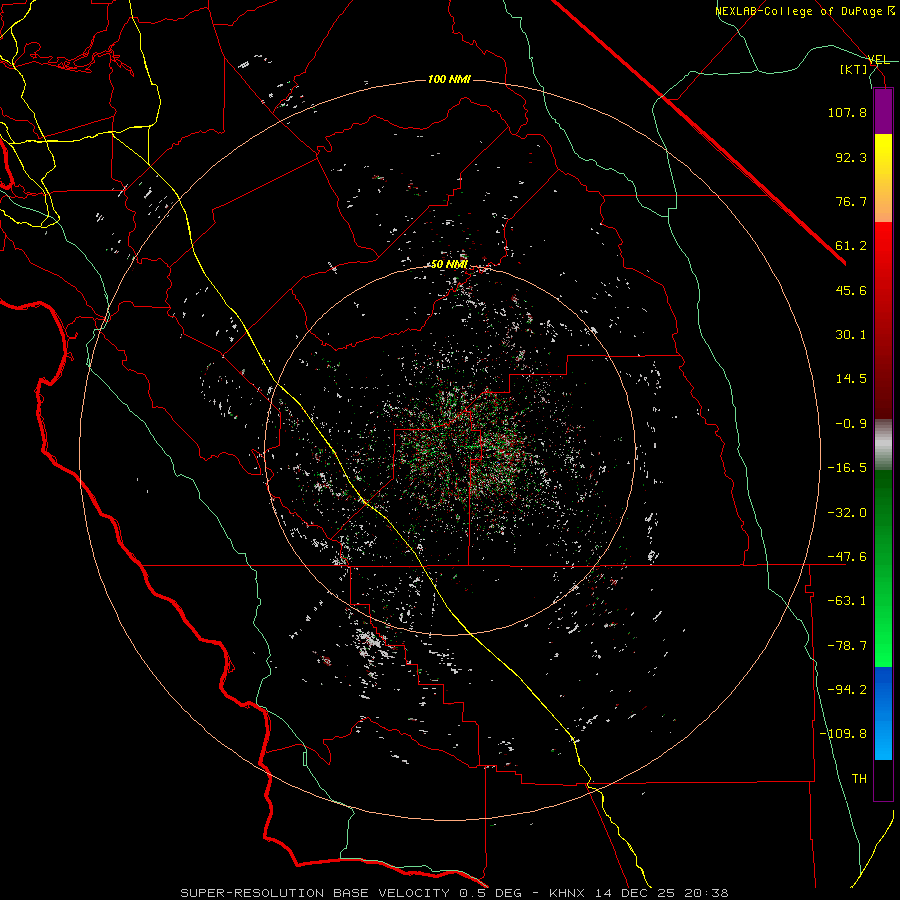Click the 30.1 legend value

tap(851, 335)
